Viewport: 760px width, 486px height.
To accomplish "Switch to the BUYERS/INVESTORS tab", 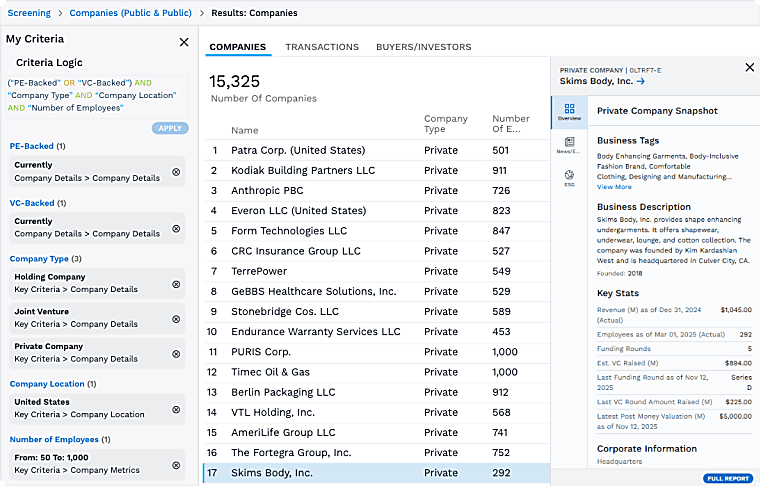I will click(424, 47).
